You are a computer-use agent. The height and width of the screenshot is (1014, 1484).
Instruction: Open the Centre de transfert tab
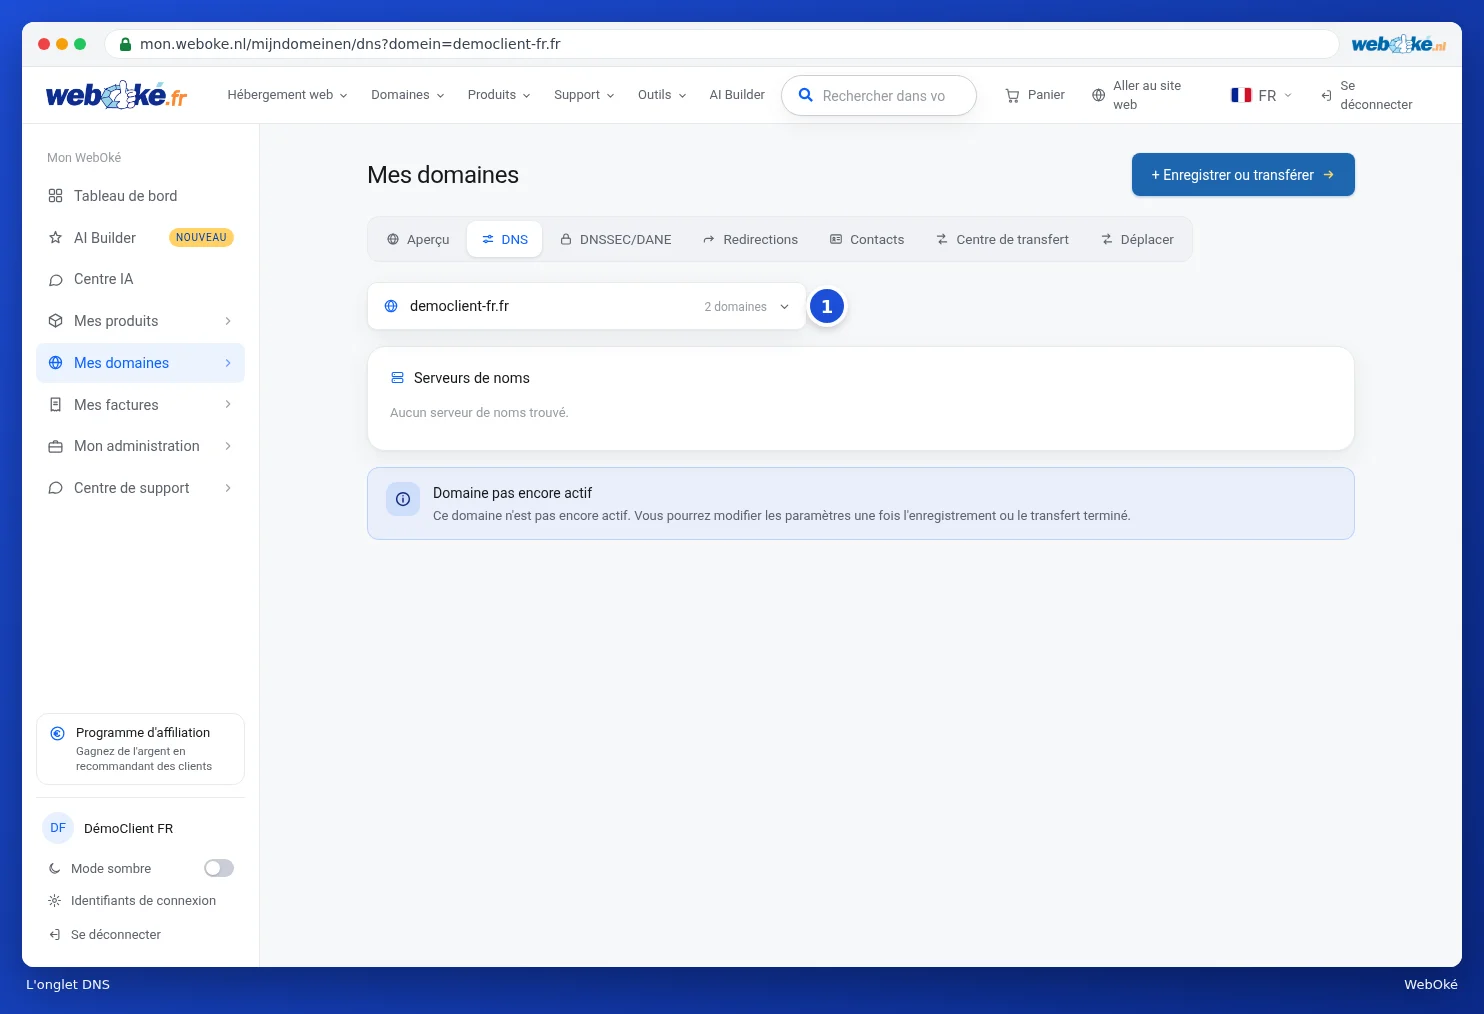coord(1002,240)
